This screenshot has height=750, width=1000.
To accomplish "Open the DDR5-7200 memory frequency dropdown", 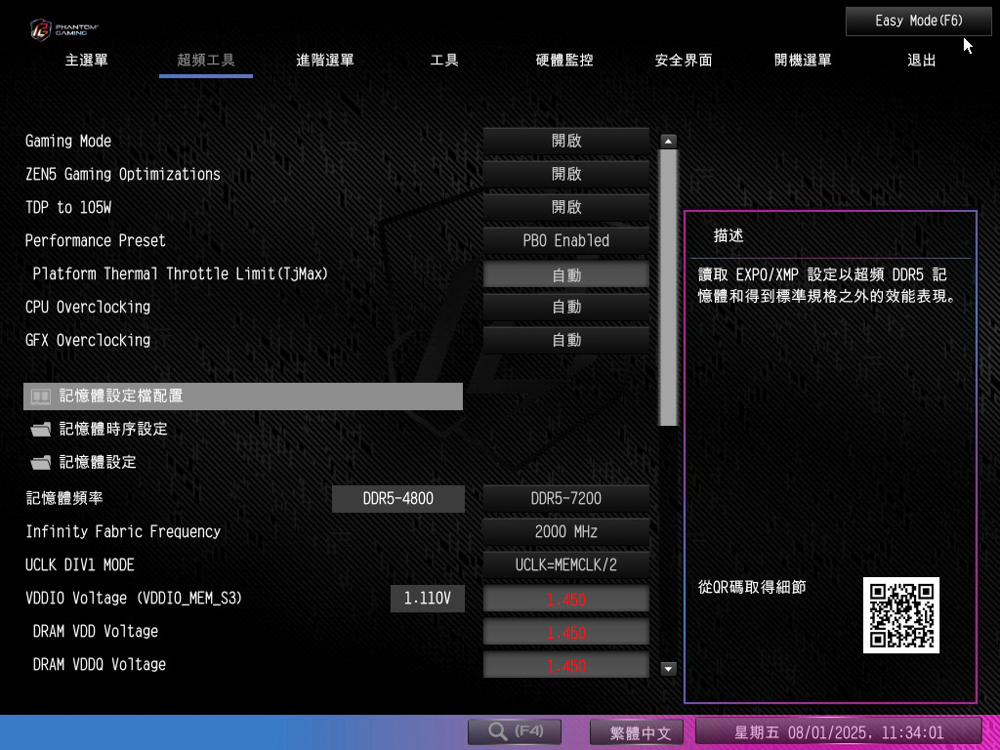I will tap(566, 499).
